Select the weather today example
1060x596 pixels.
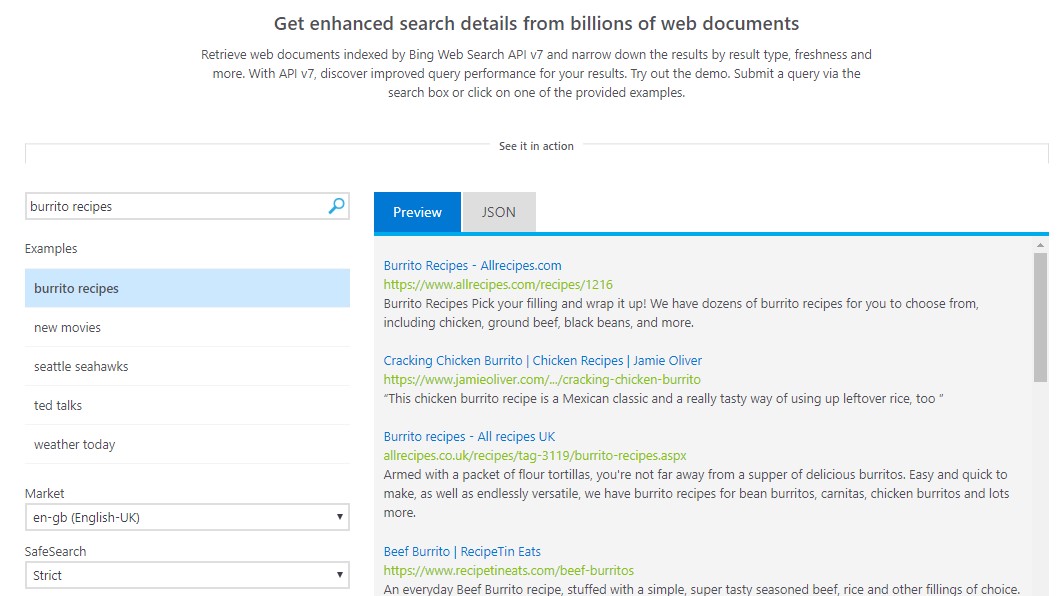(x=187, y=445)
